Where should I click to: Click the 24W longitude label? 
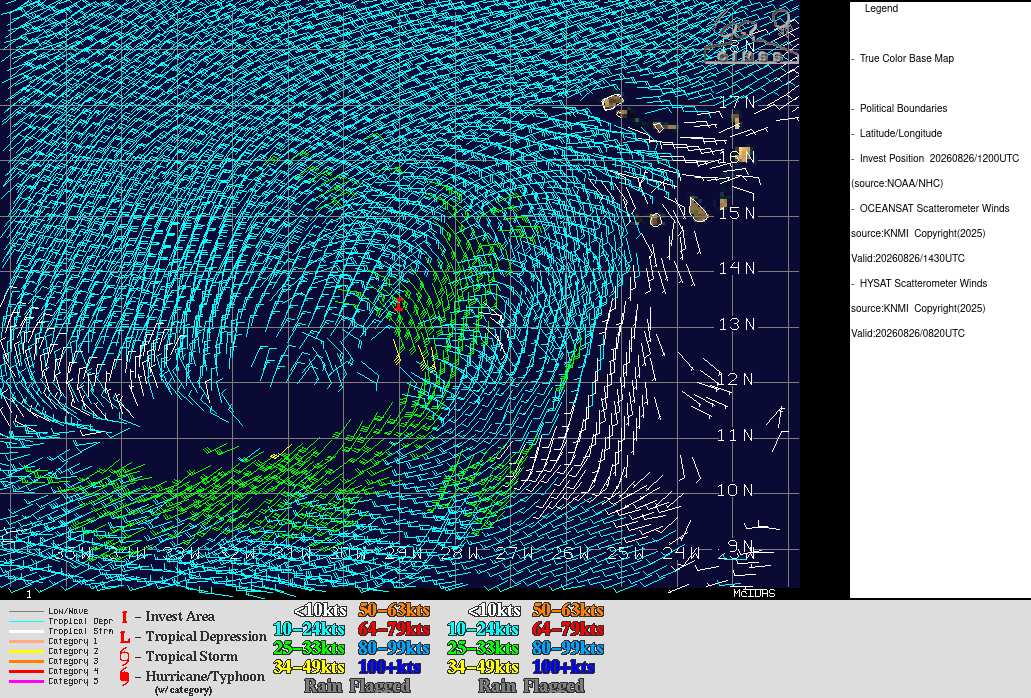click(681, 553)
